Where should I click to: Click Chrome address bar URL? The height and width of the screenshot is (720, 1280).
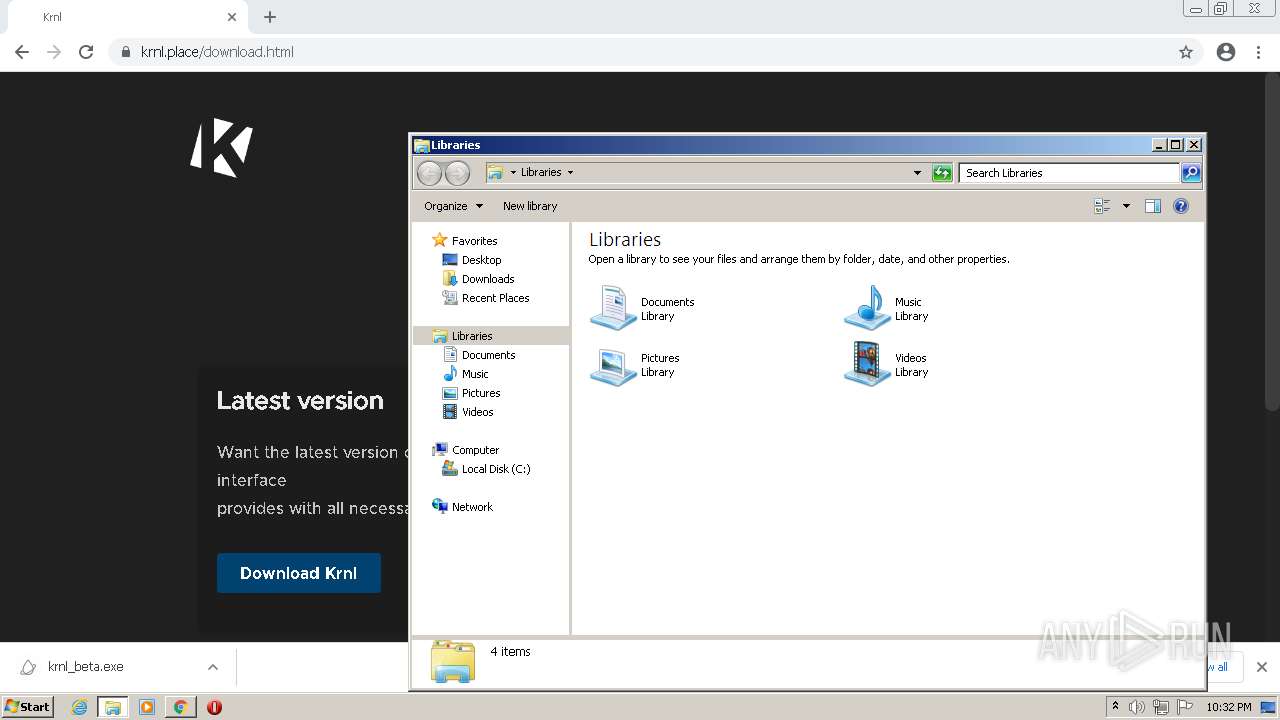217,52
